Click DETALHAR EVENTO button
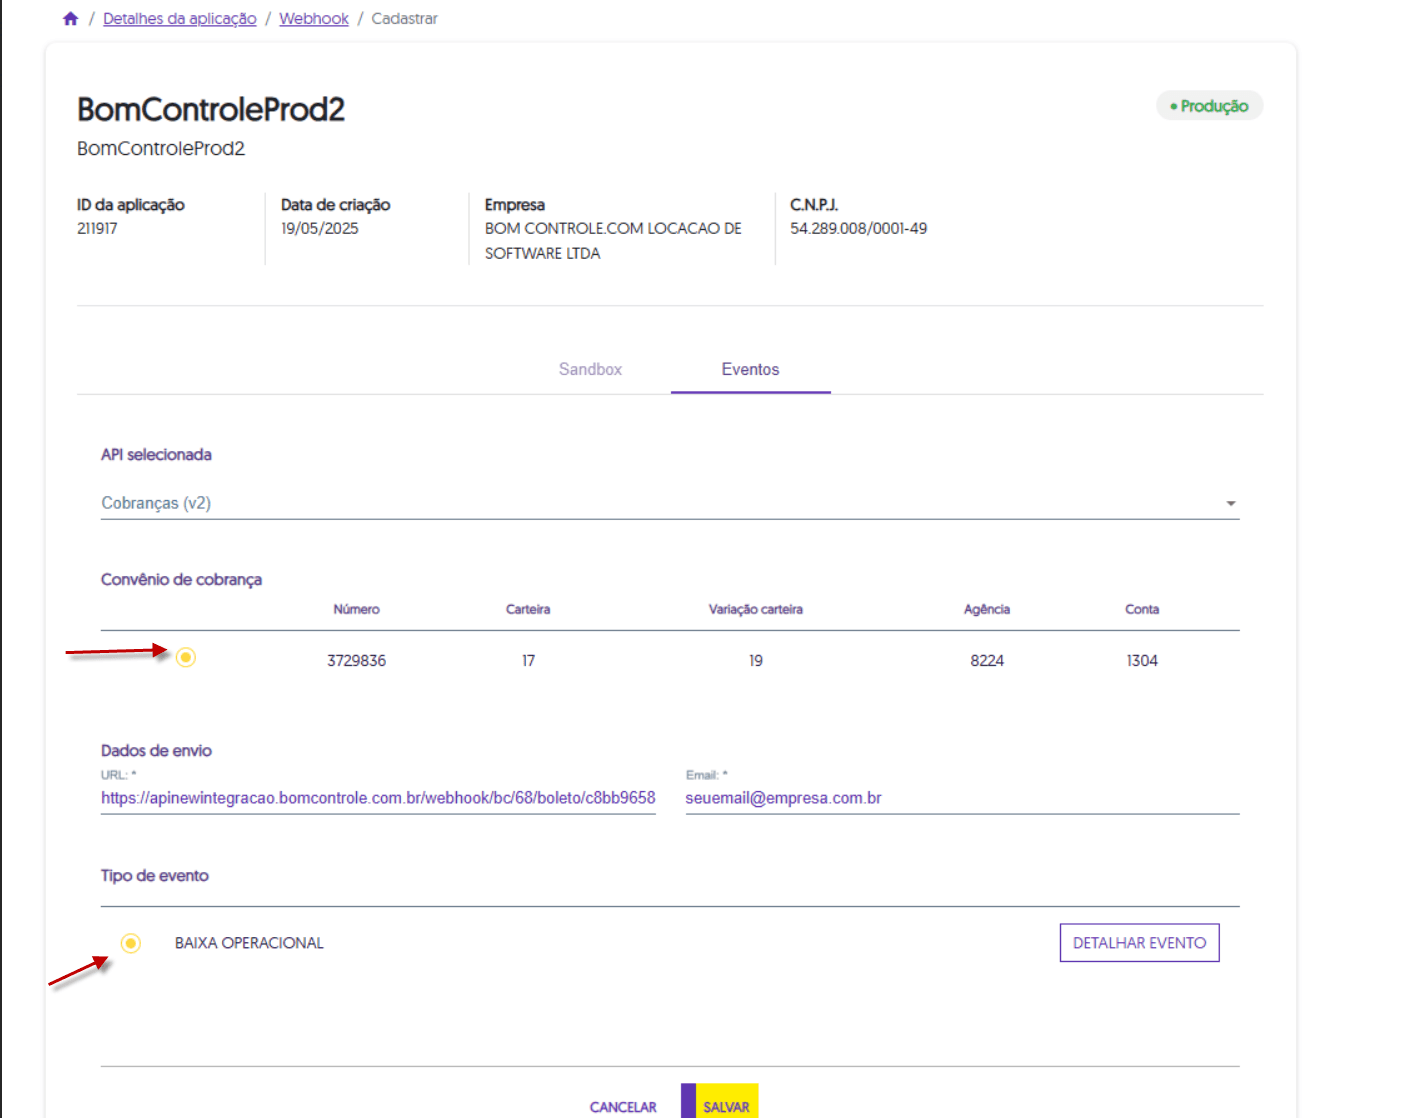Screen dimensions: 1412x1118 (1139, 943)
